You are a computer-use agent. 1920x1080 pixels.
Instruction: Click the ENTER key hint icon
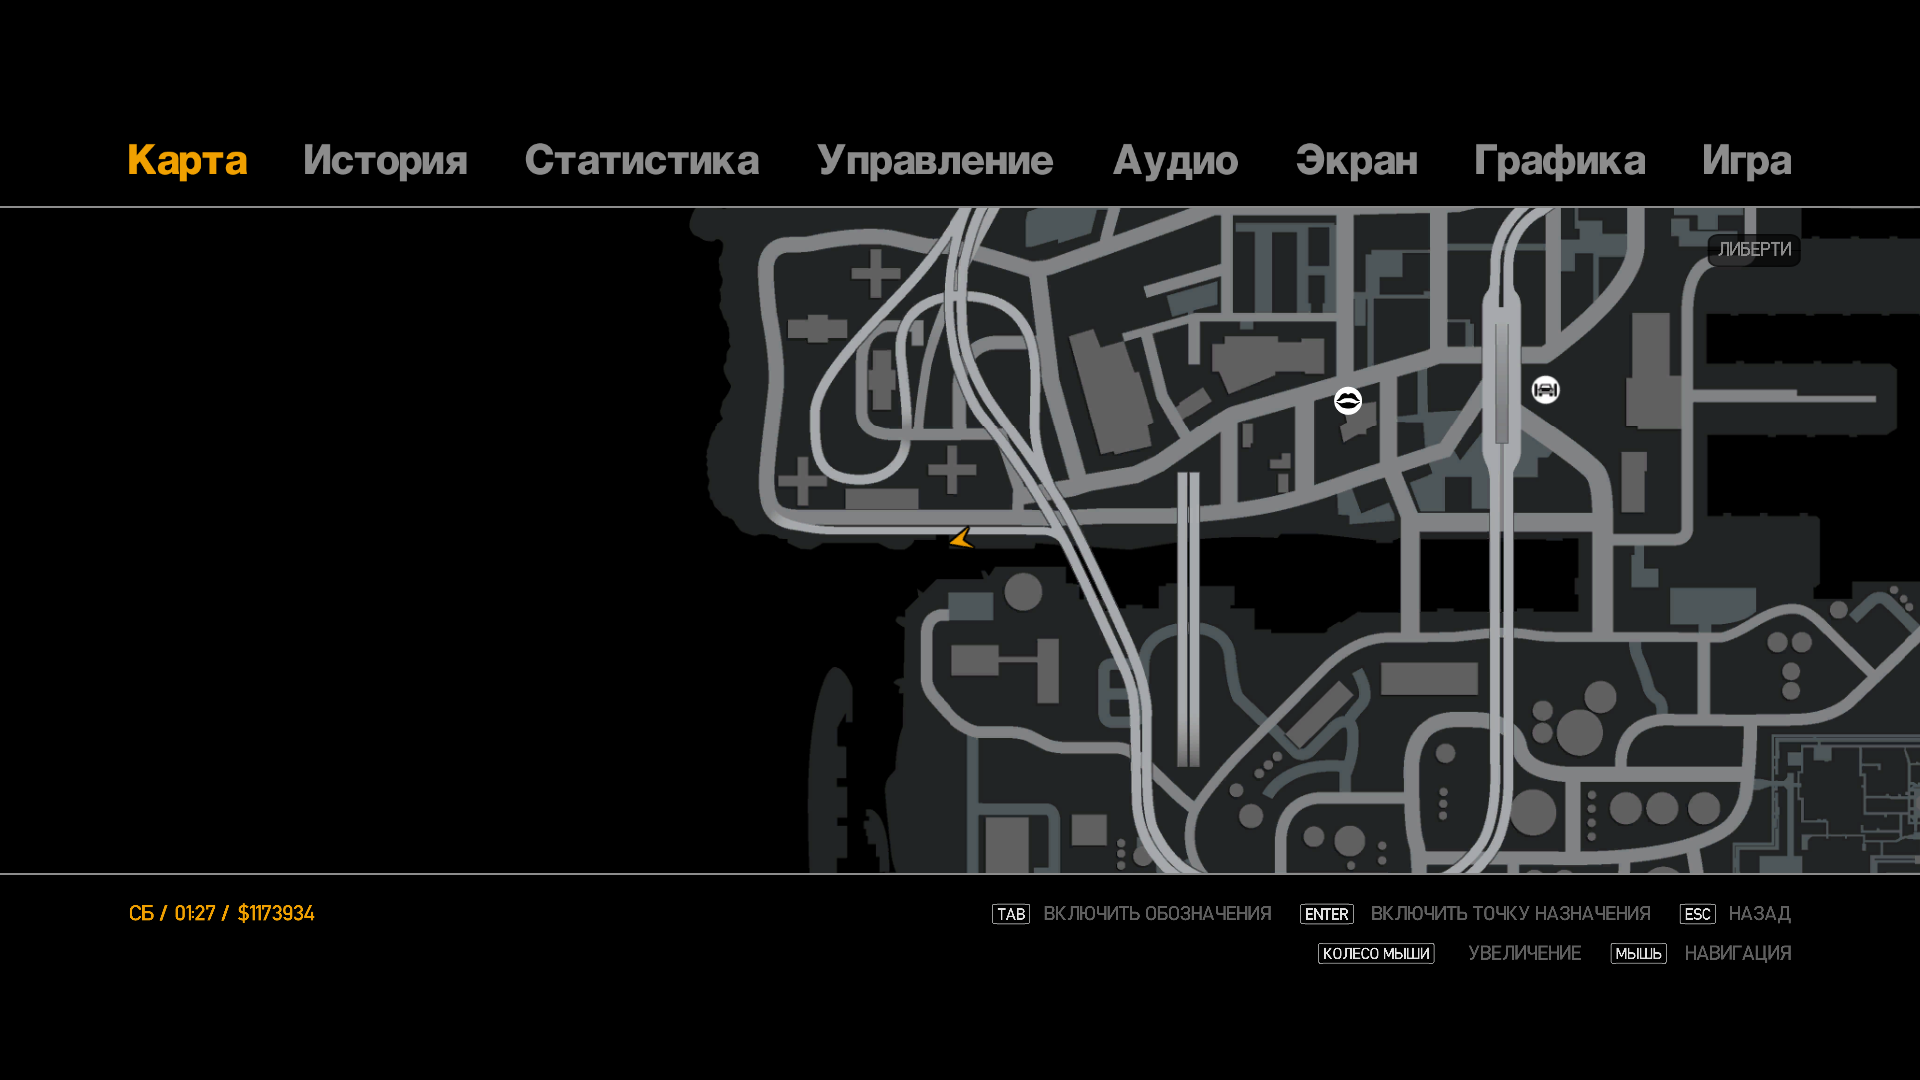pos(1326,914)
